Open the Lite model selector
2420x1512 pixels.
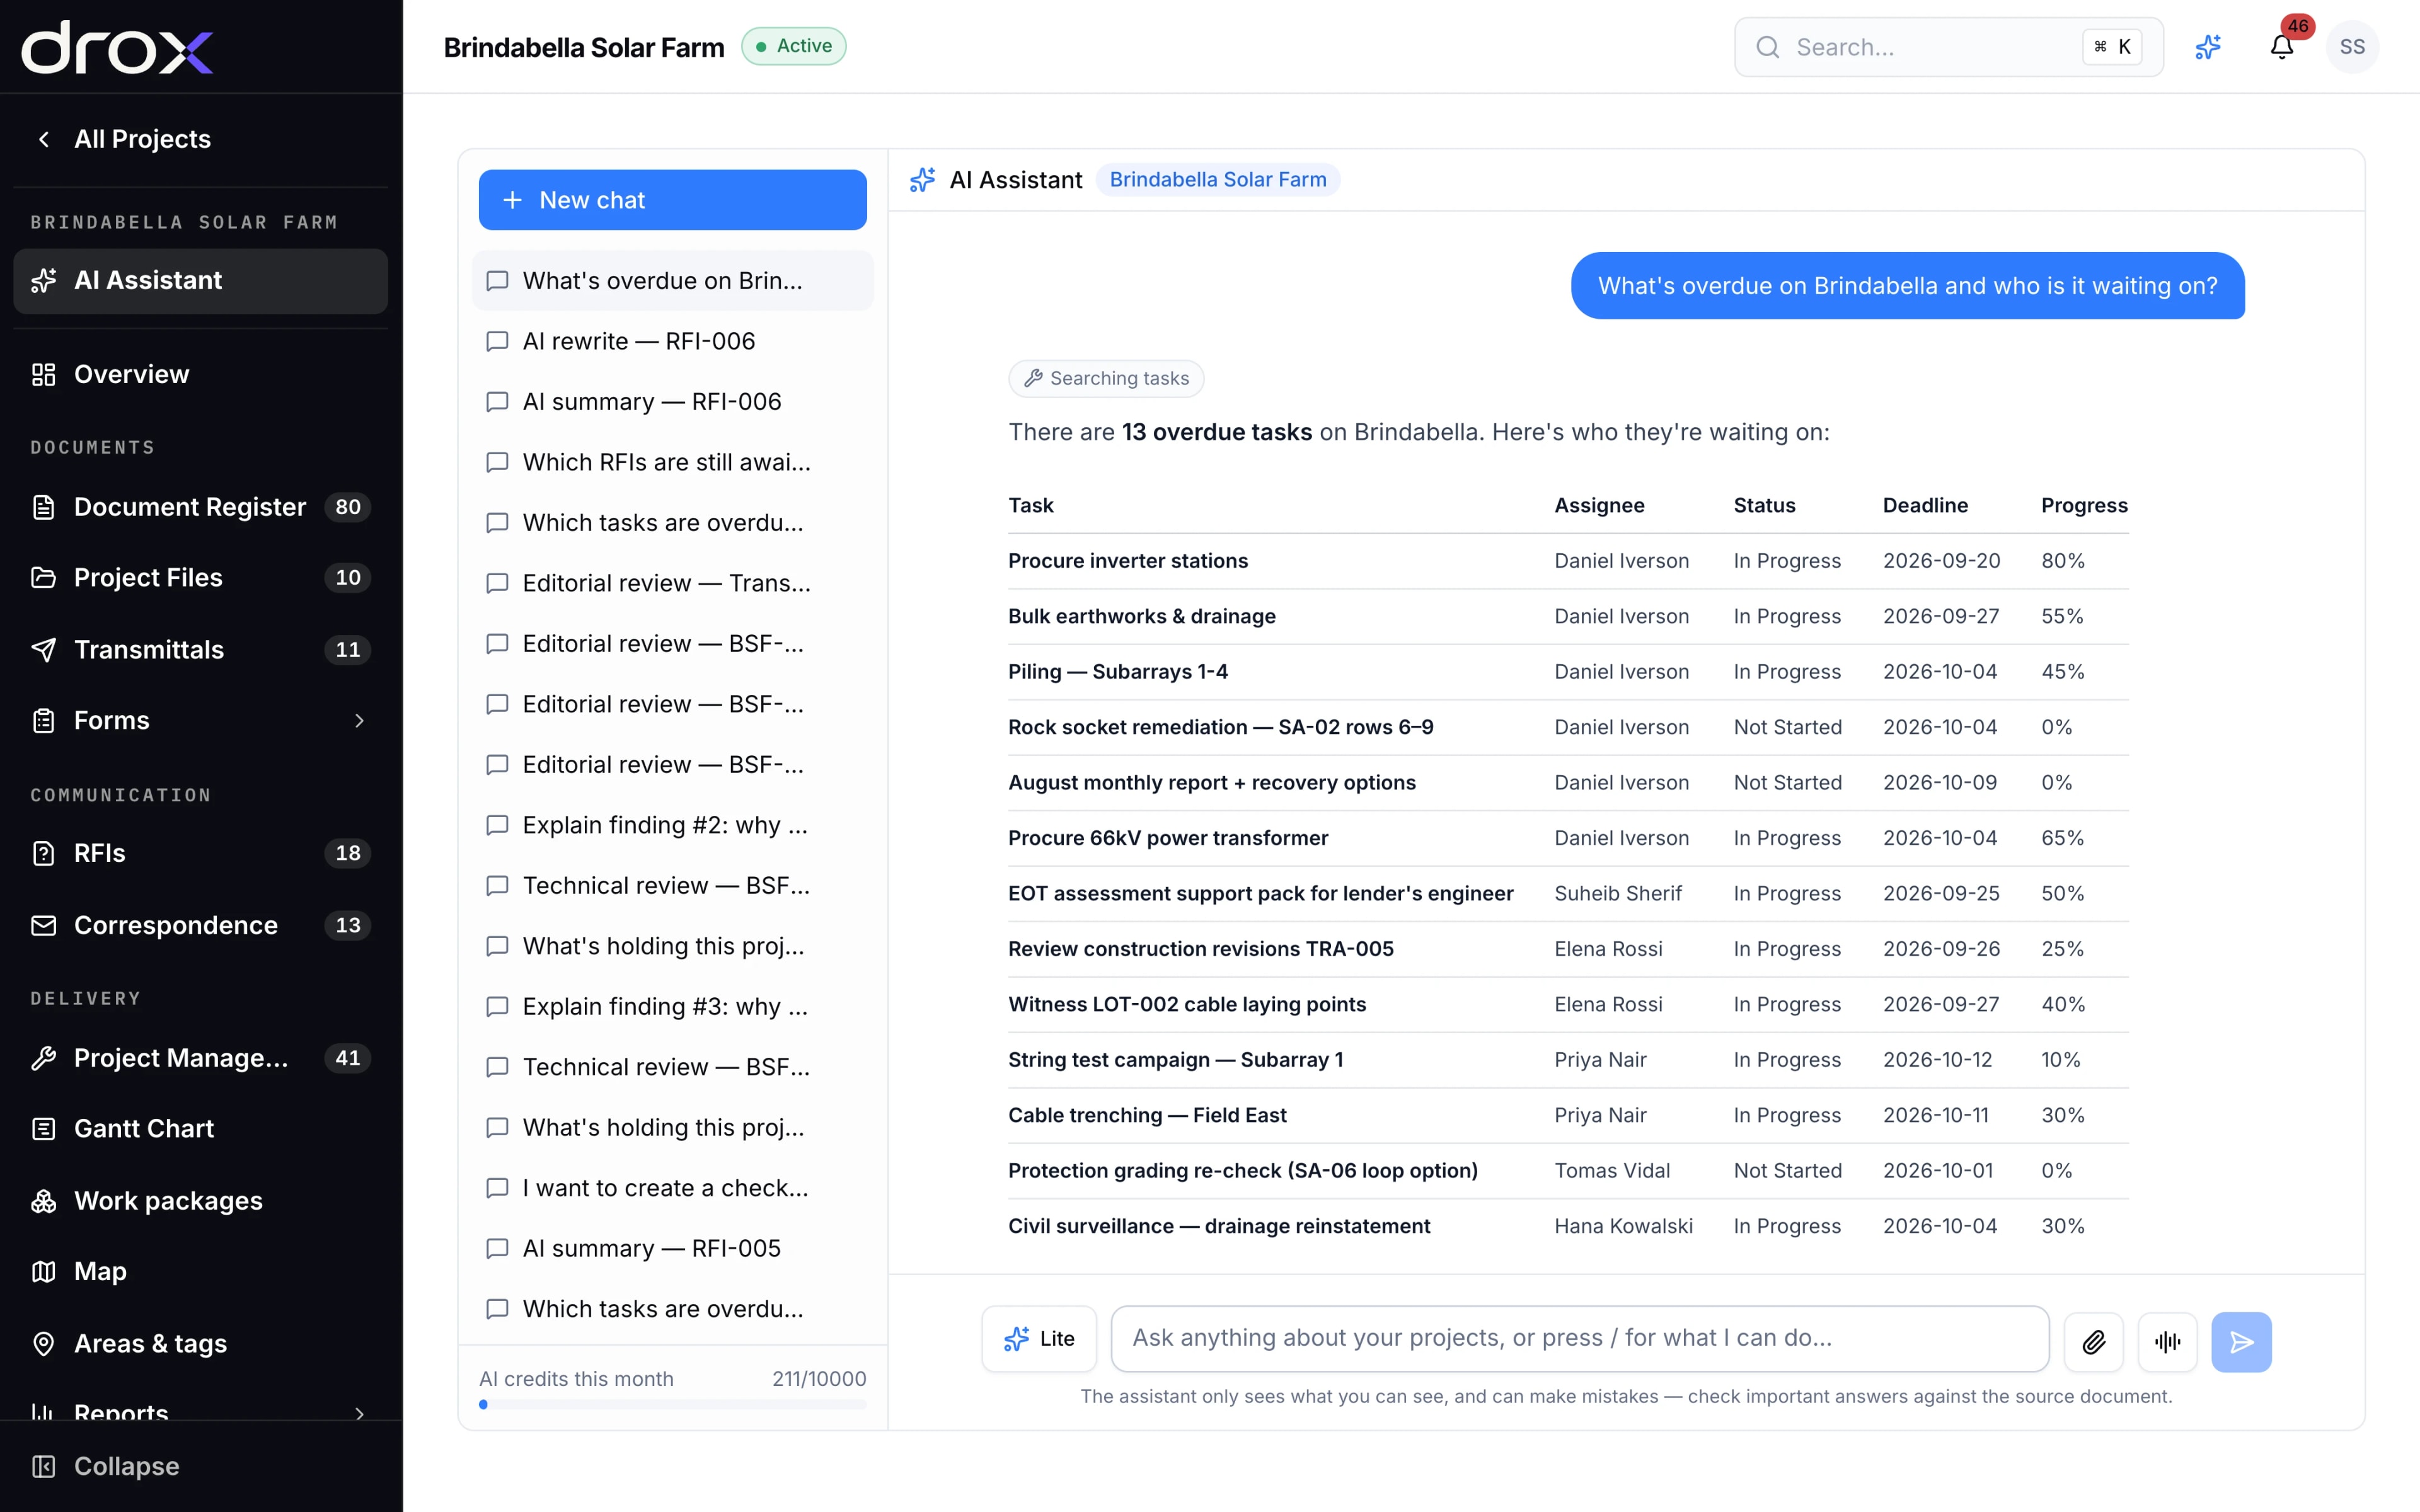click(1039, 1338)
